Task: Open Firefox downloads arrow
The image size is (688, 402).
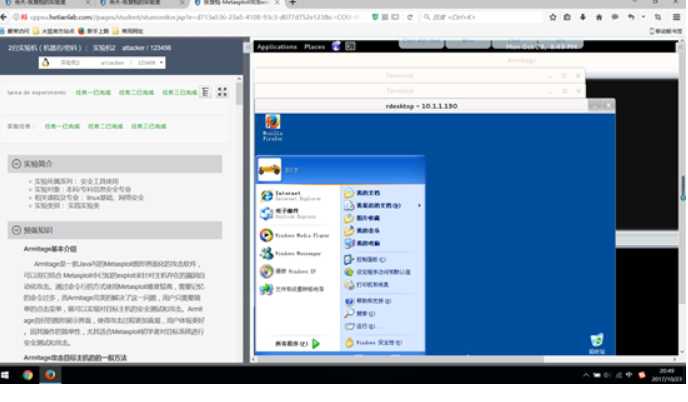Action: click(x=583, y=17)
